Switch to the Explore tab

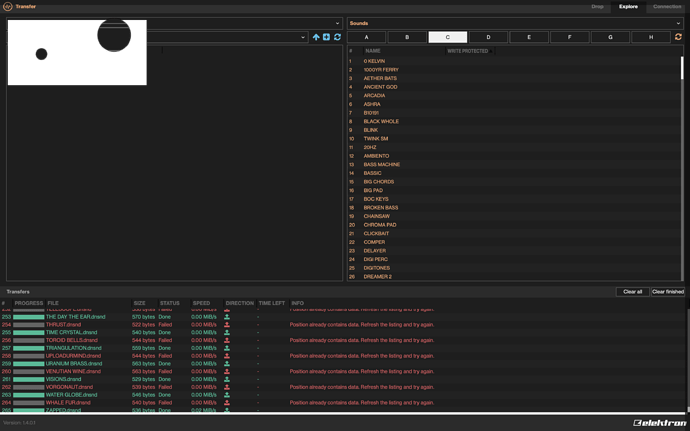pyautogui.click(x=628, y=7)
